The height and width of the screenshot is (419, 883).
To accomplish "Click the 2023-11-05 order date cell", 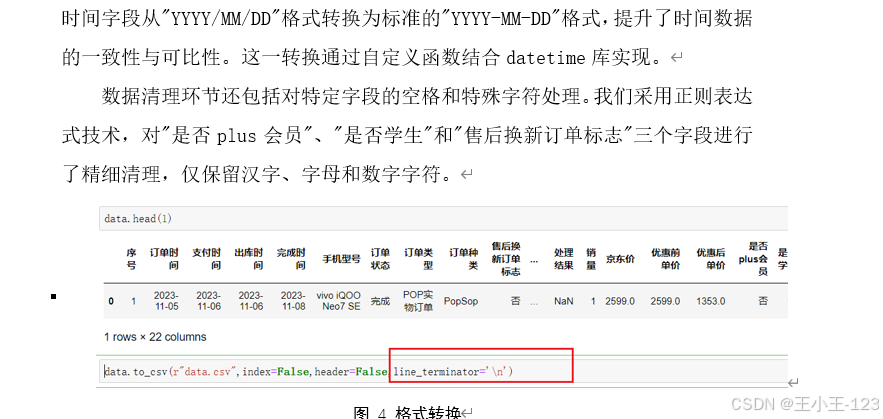I will [166, 301].
